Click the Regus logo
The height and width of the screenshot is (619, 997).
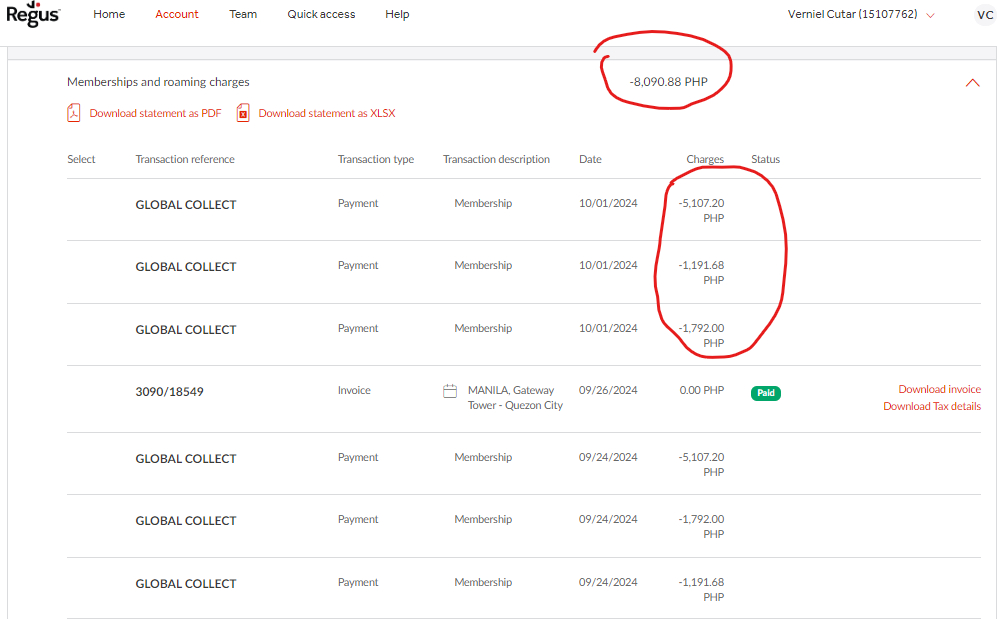click(x=33, y=14)
